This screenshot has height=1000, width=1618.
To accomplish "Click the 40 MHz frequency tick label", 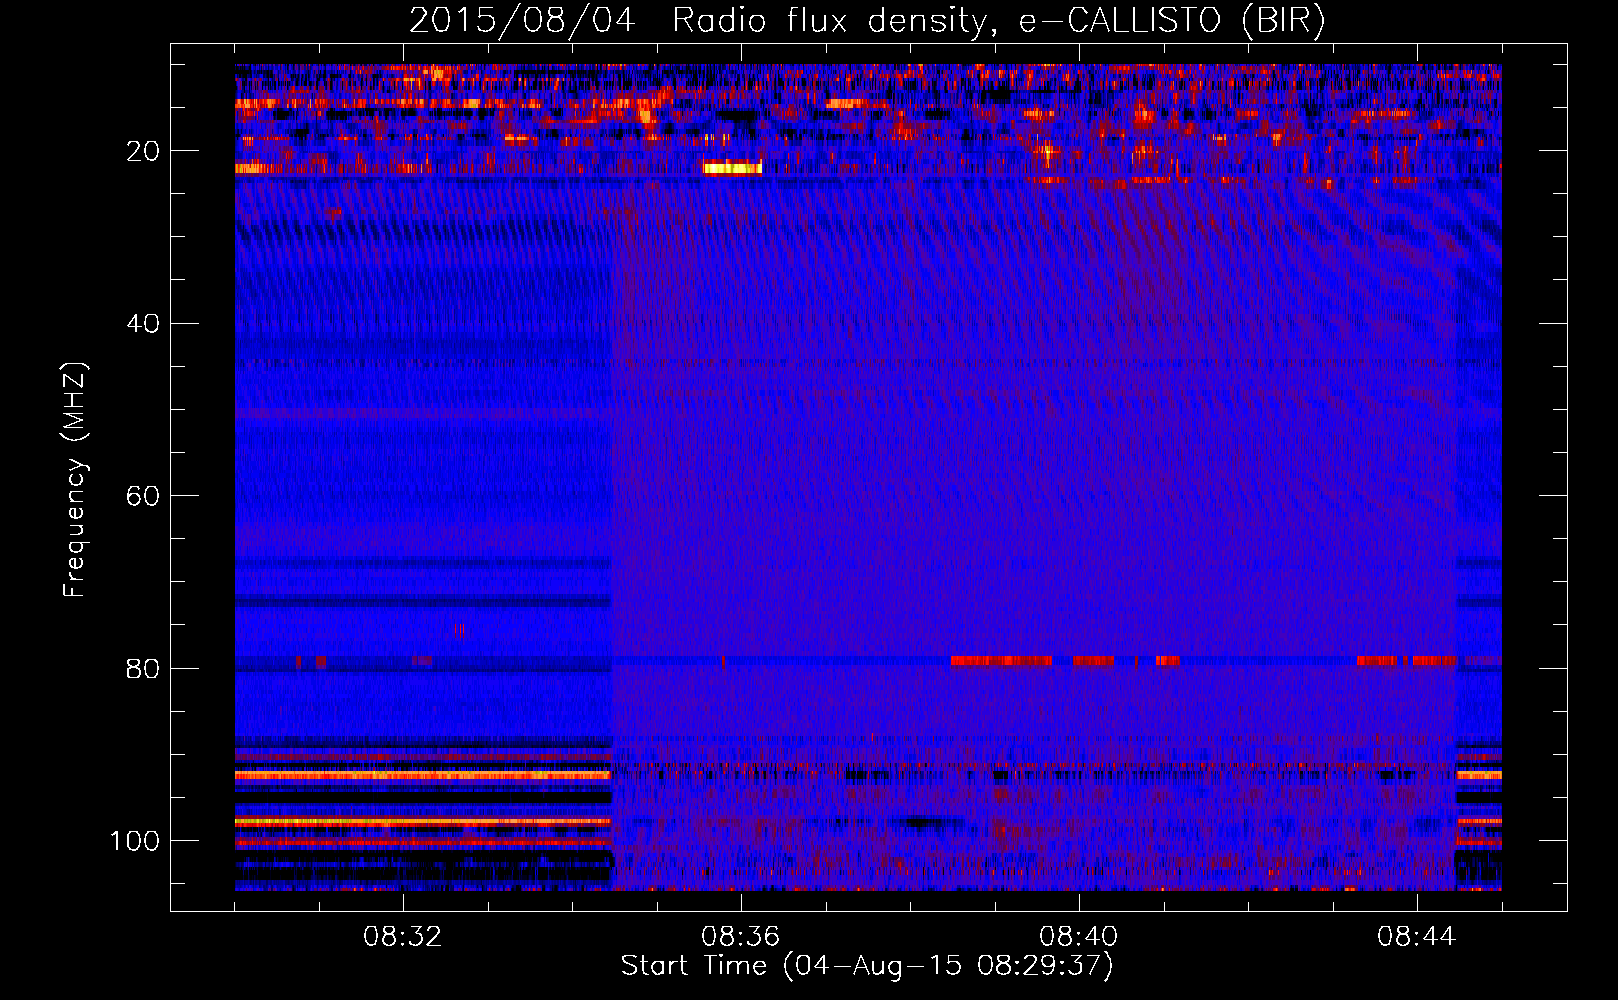I will tap(144, 324).
